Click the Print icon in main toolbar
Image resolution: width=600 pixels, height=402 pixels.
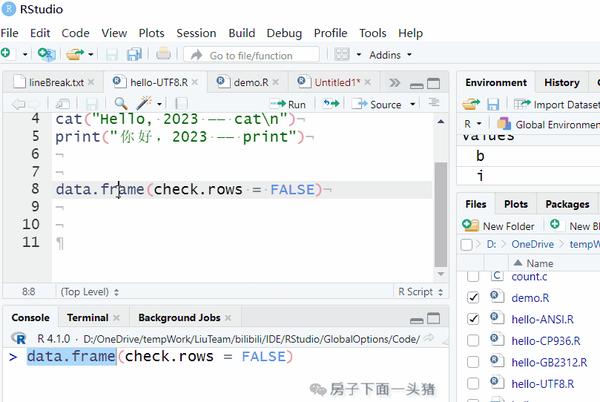(163, 54)
